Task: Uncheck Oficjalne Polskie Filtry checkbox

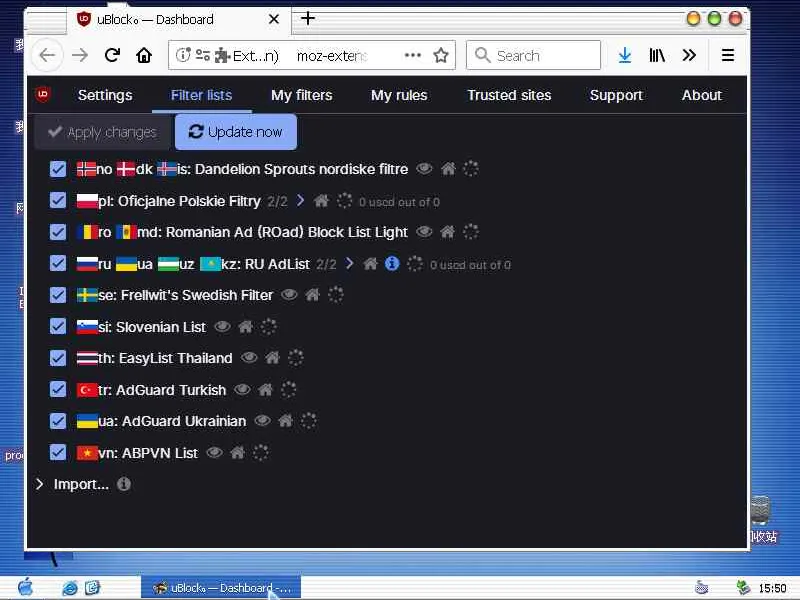Action: pyautogui.click(x=58, y=201)
